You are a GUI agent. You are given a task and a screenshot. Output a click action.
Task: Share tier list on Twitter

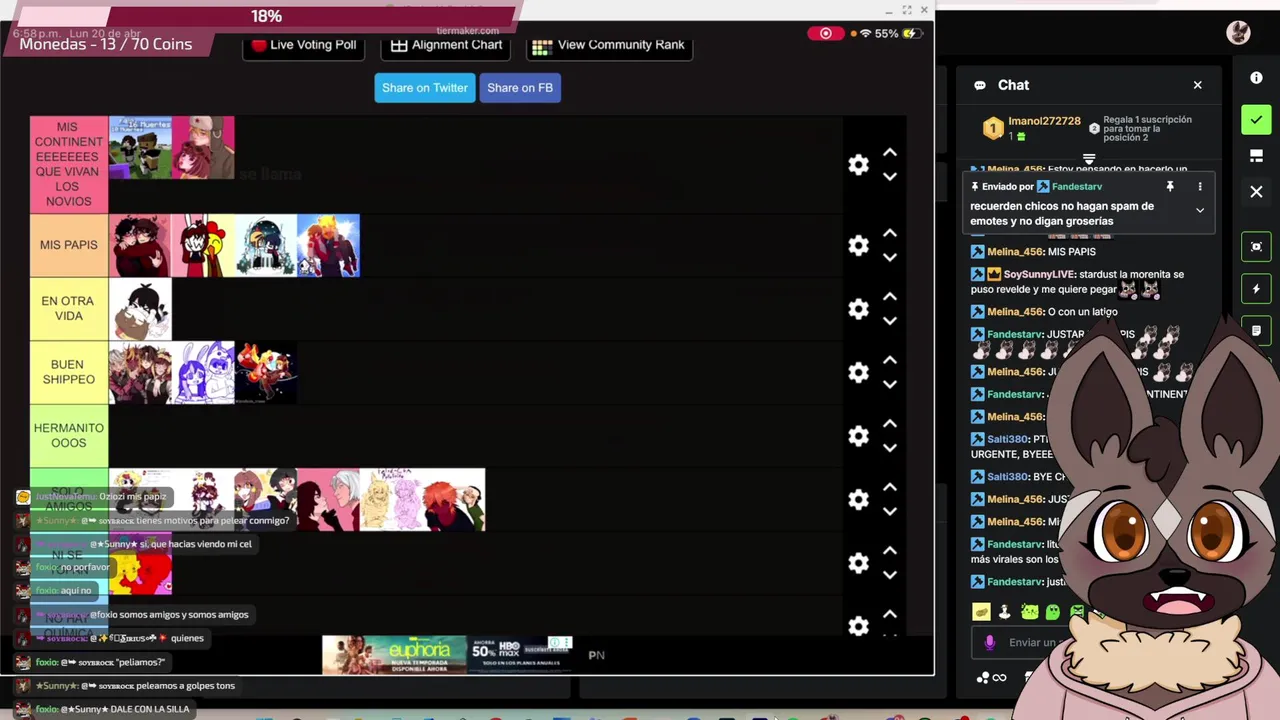coord(425,88)
